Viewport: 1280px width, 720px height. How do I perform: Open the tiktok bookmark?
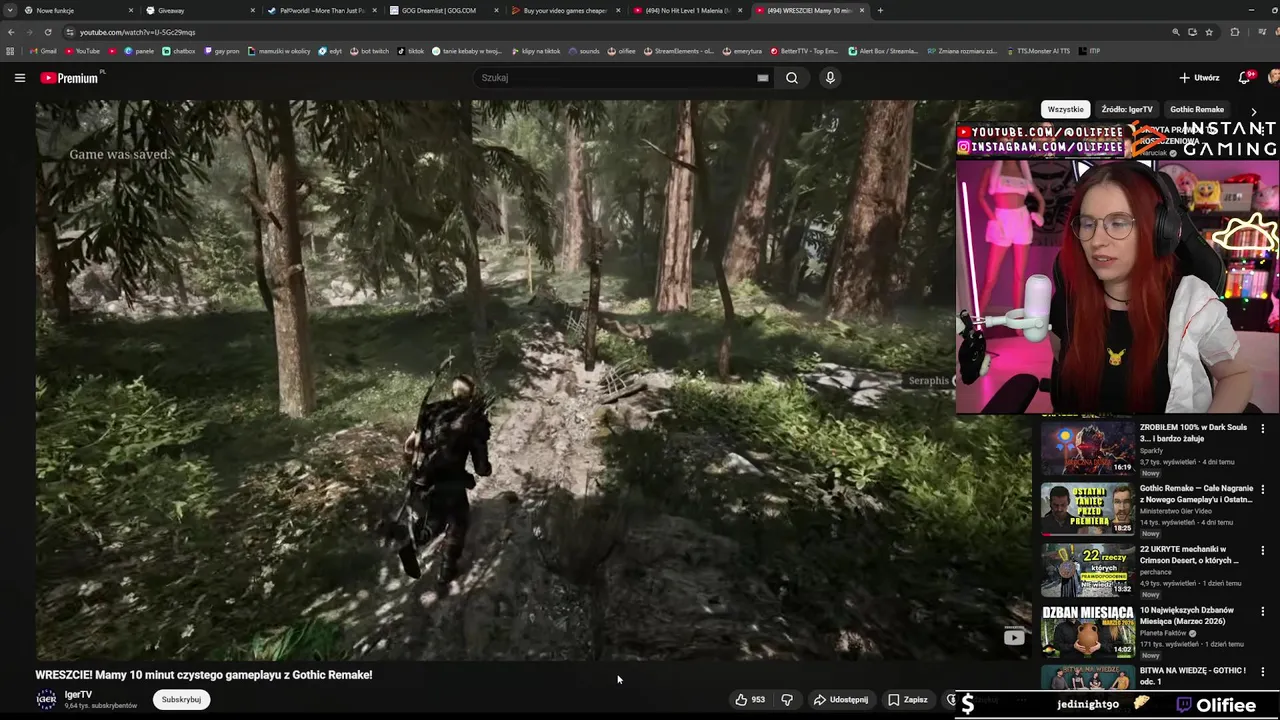(x=411, y=51)
